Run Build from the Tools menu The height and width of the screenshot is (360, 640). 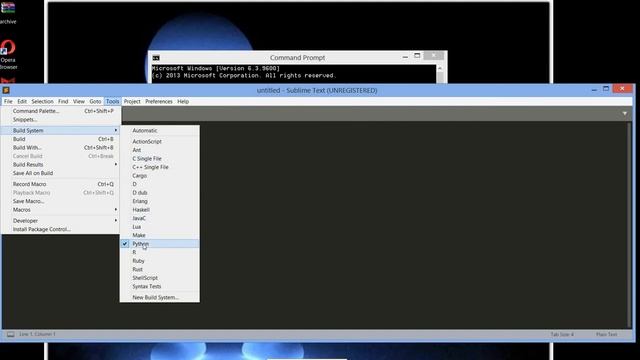pos(61,139)
